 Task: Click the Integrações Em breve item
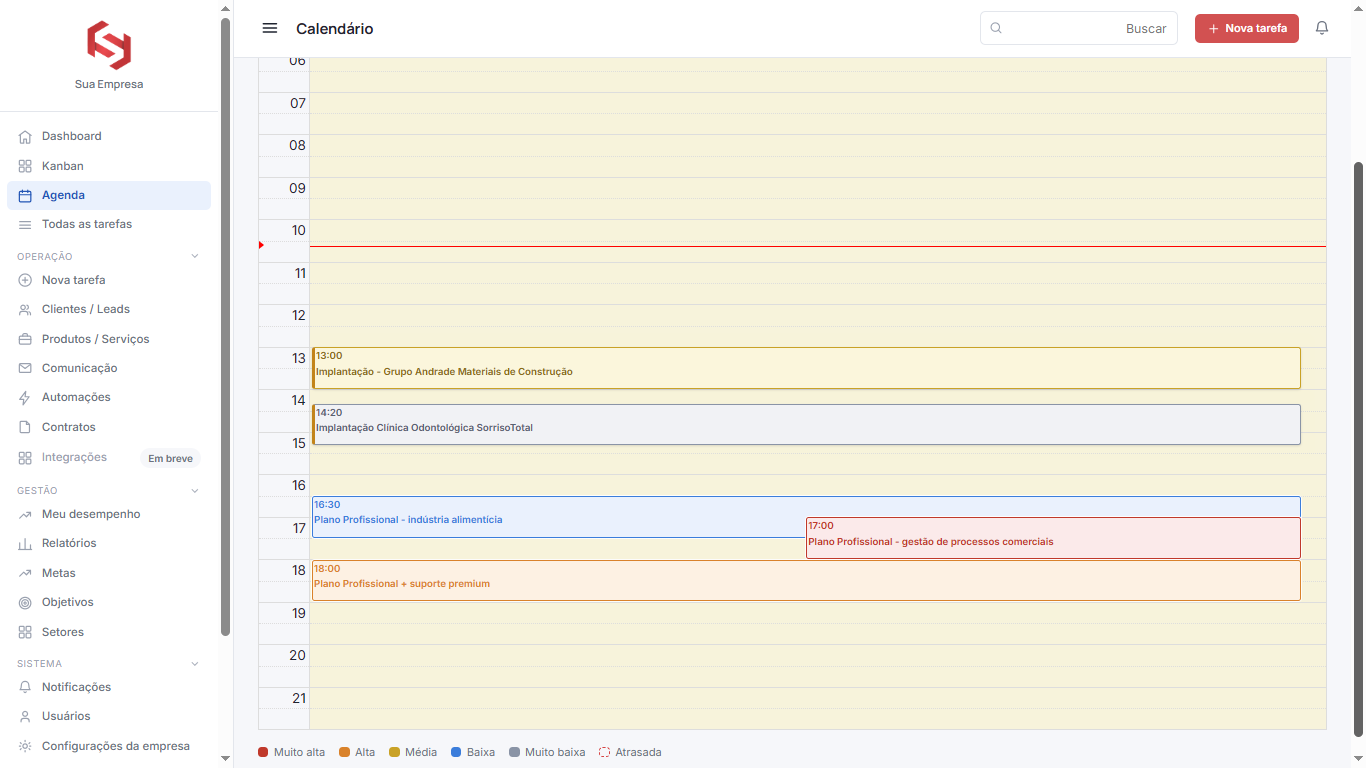[109, 458]
